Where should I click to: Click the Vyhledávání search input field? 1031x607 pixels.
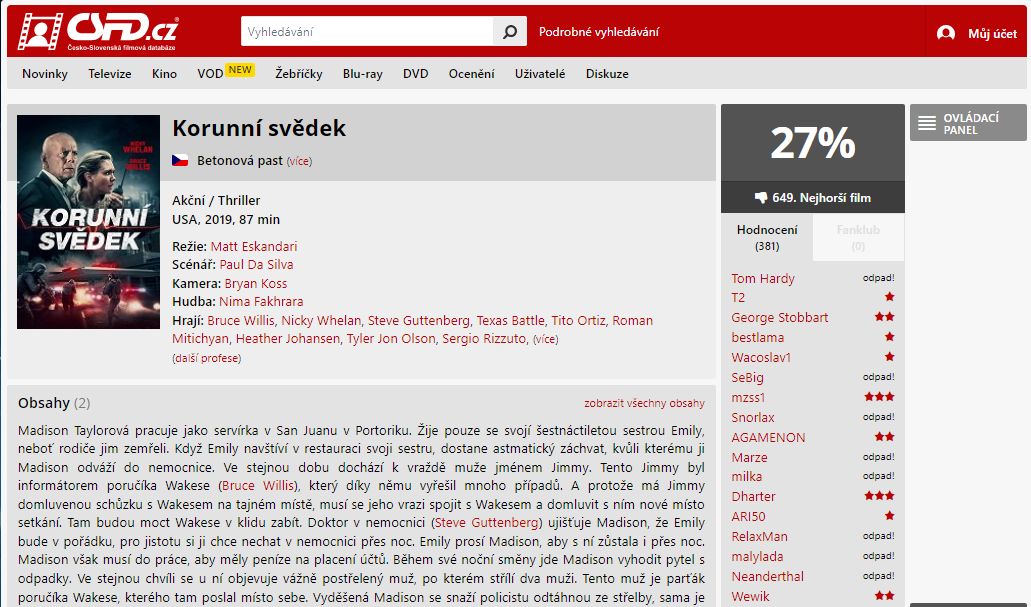pyautogui.click(x=367, y=32)
